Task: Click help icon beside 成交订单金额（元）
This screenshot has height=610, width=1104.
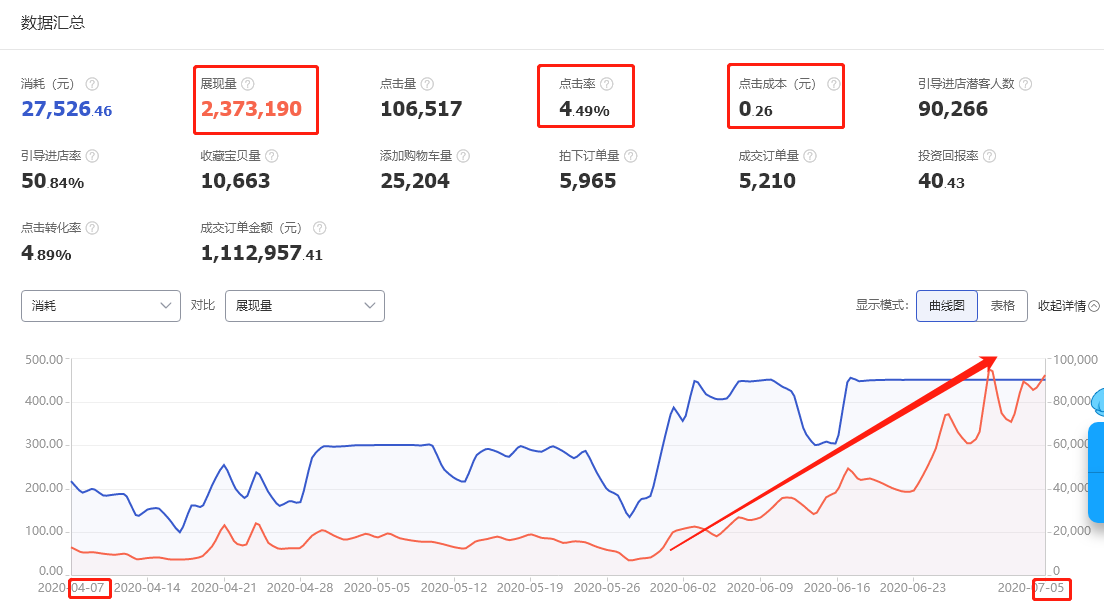Action: pyautogui.click(x=319, y=229)
